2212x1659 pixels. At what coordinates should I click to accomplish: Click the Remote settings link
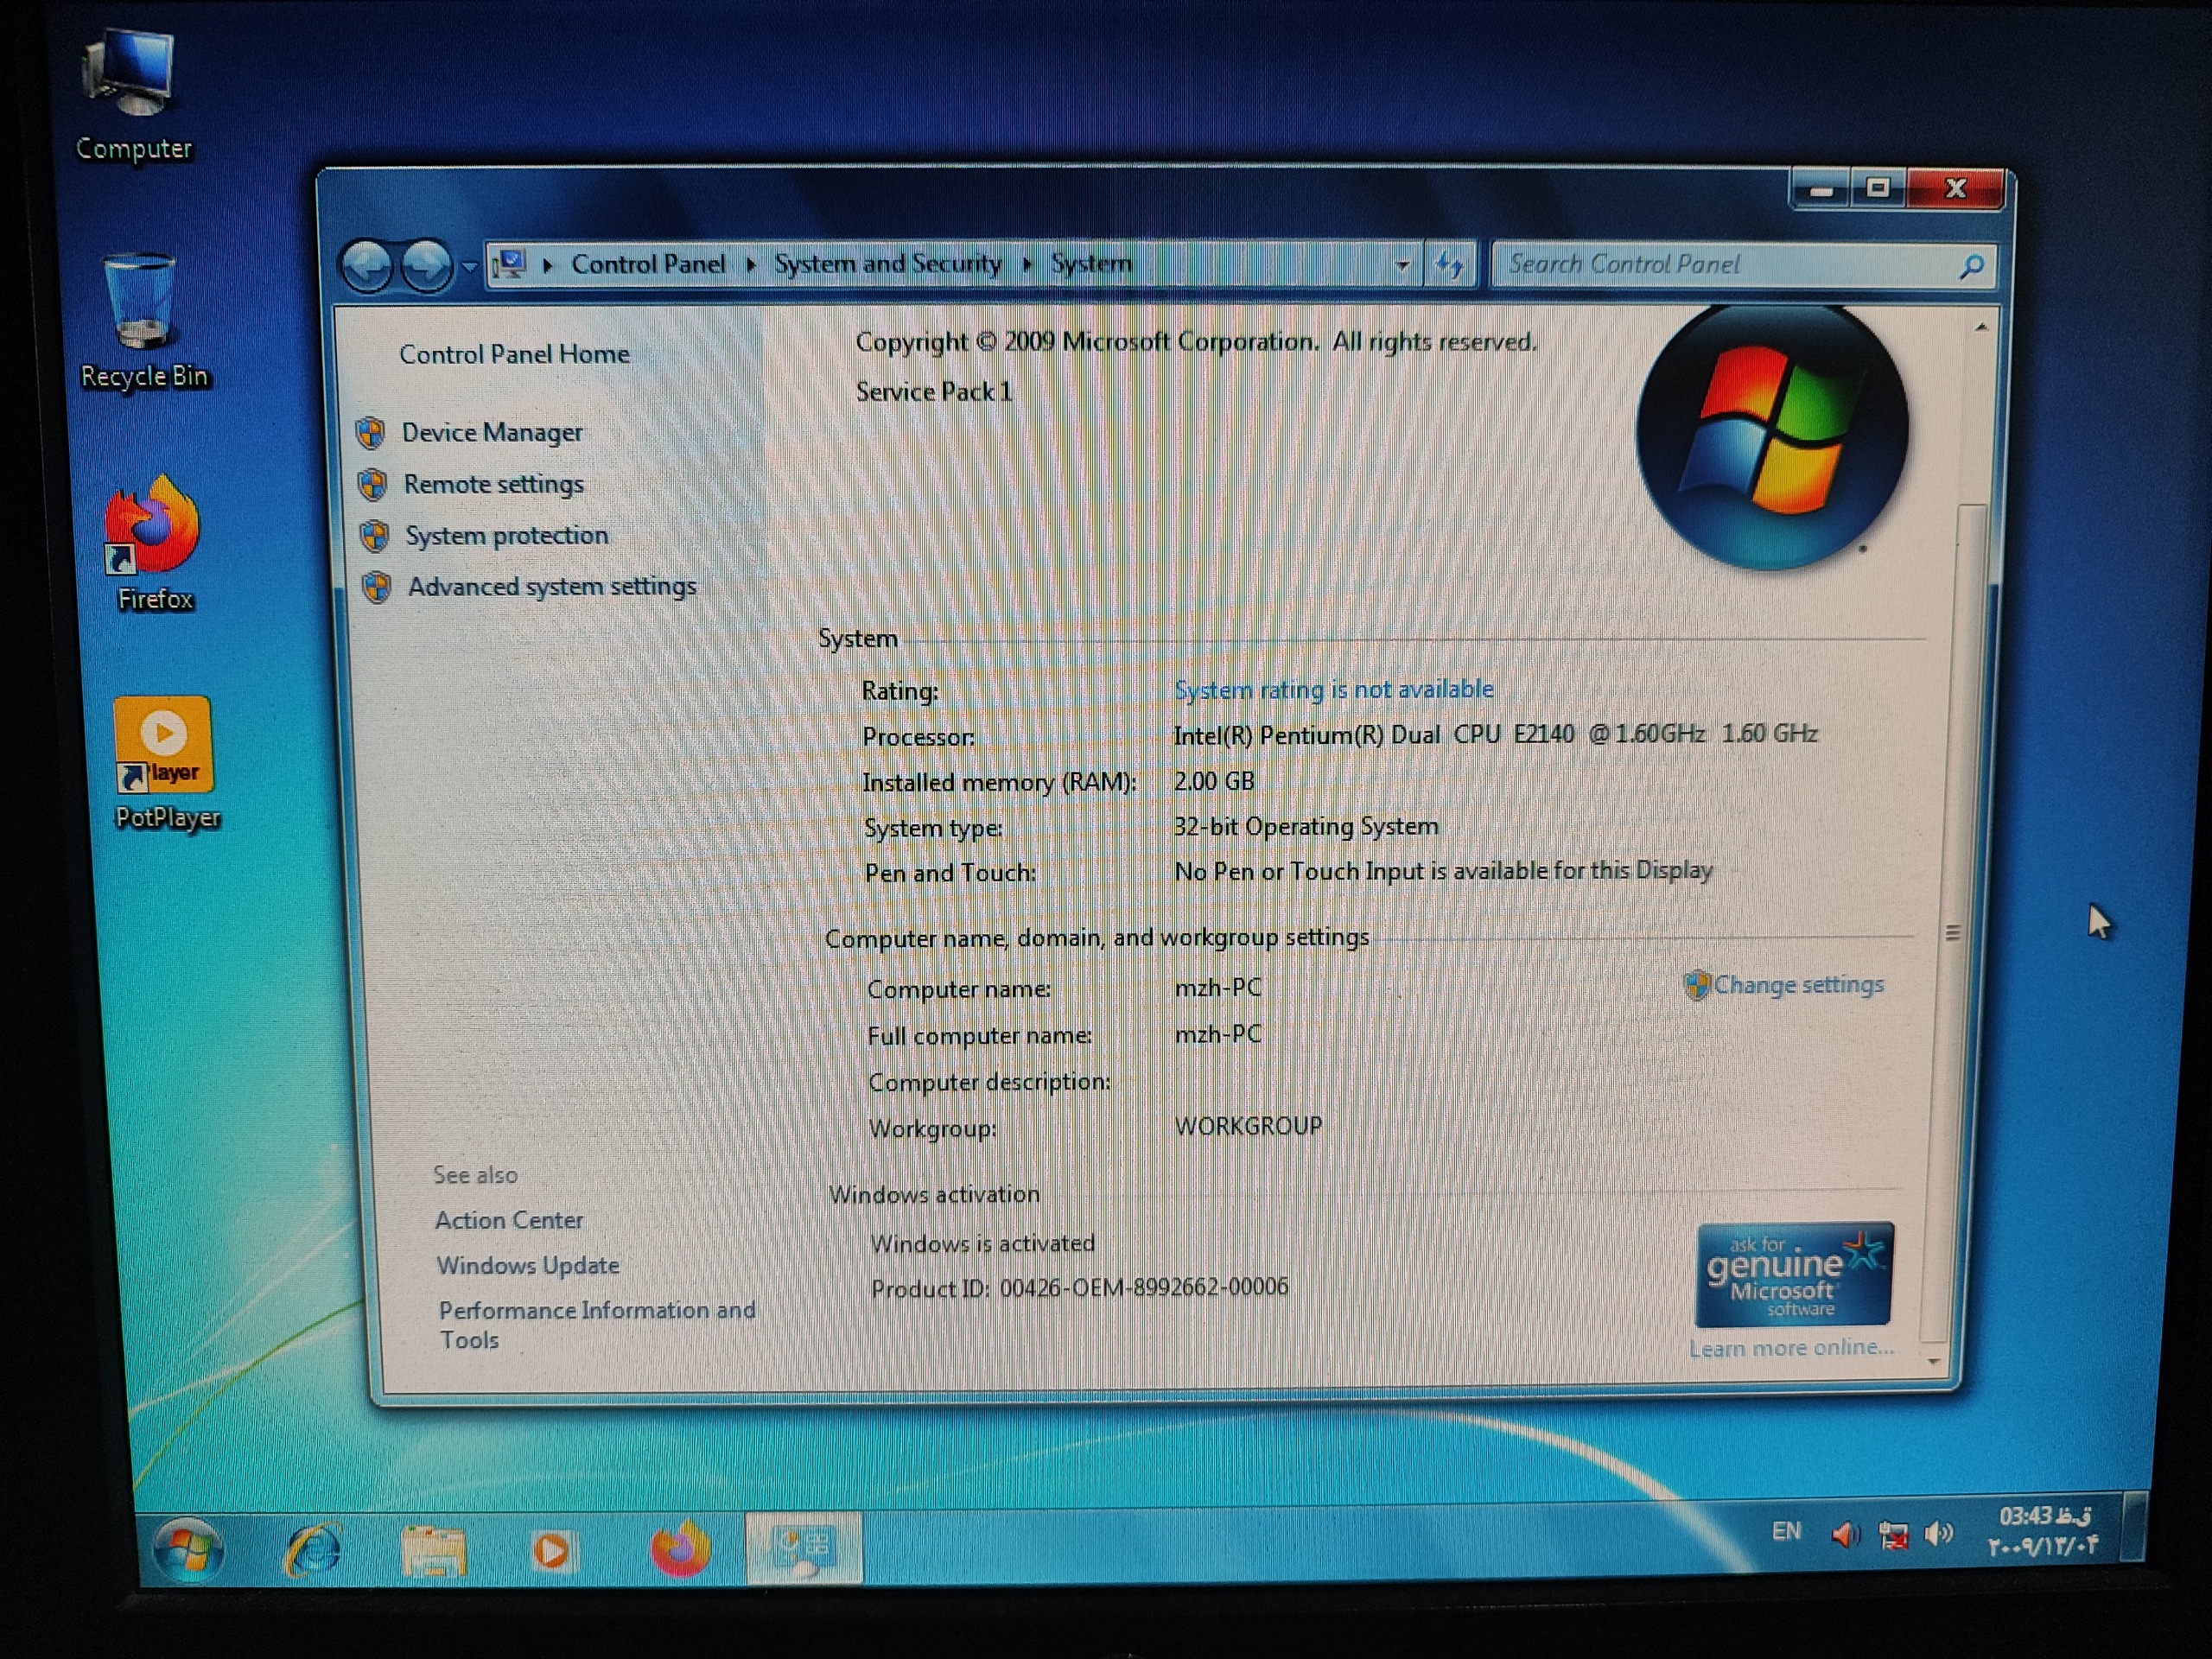coord(493,485)
